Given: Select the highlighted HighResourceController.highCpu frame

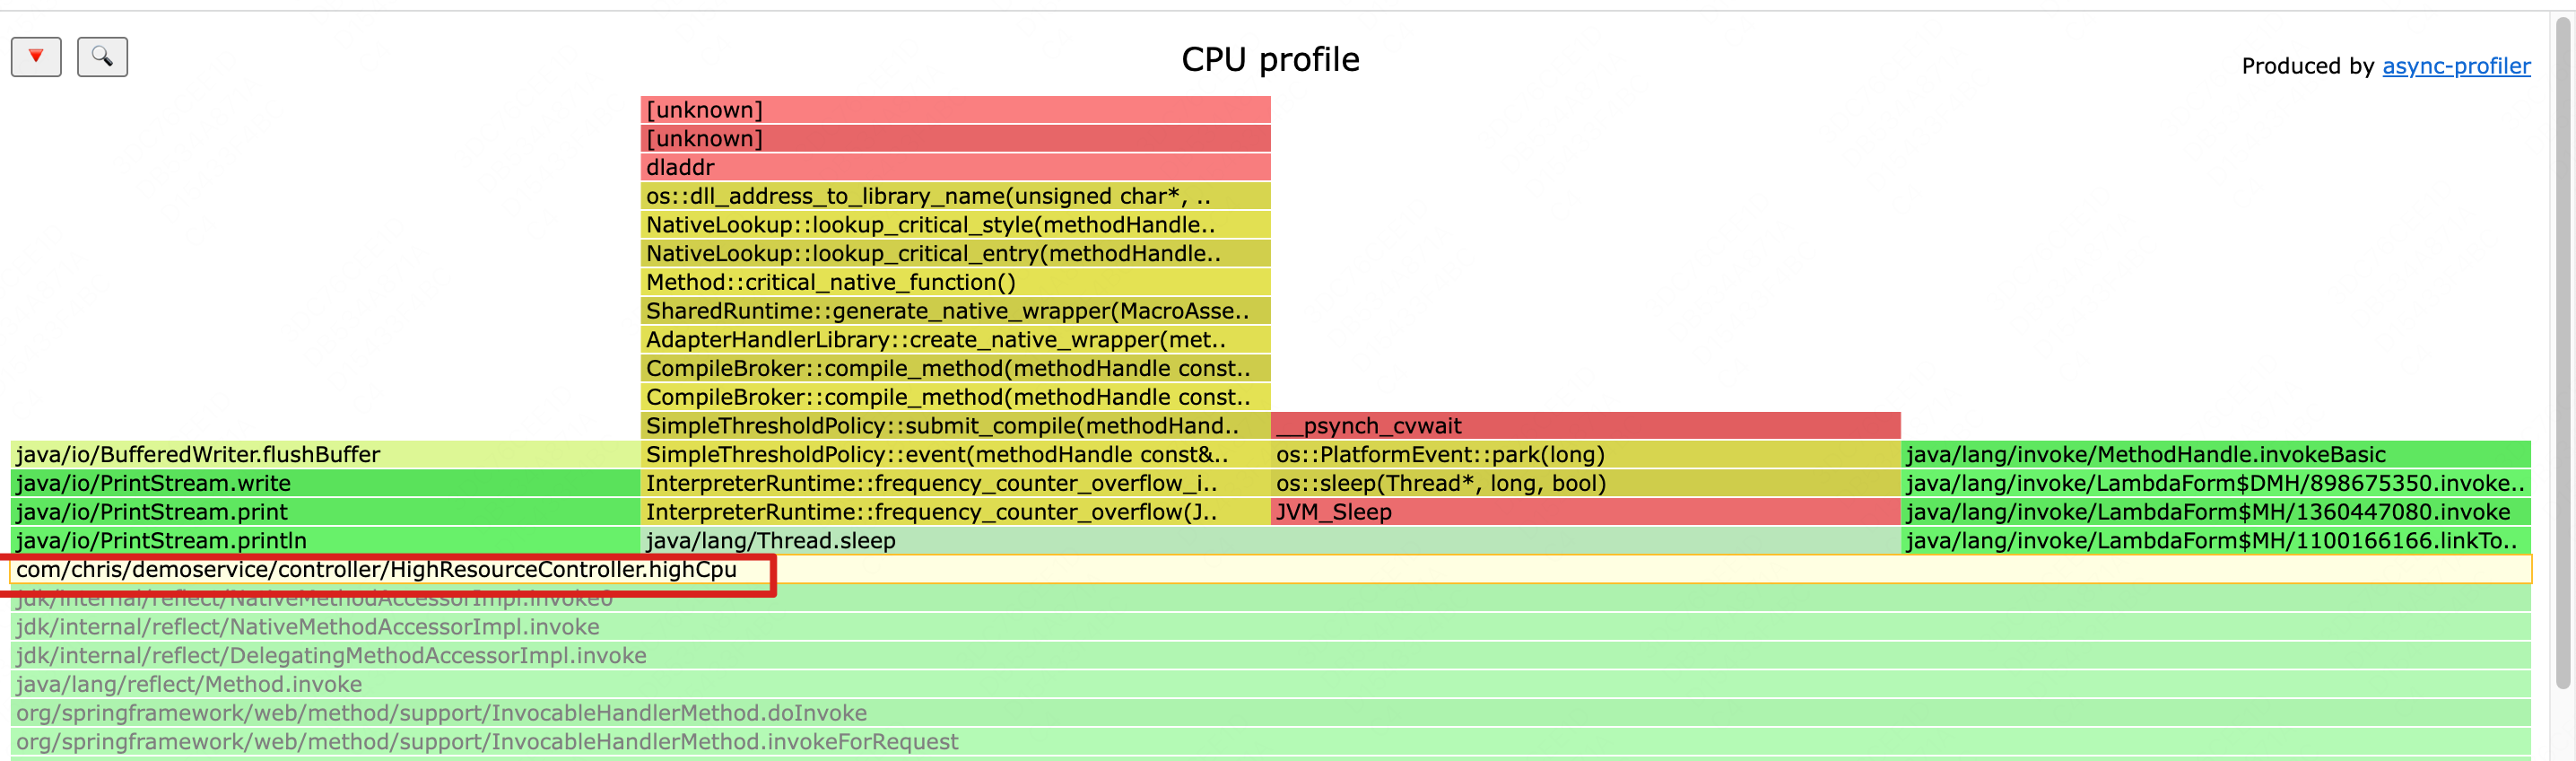Looking at the screenshot, I should click(x=376, y=570).
